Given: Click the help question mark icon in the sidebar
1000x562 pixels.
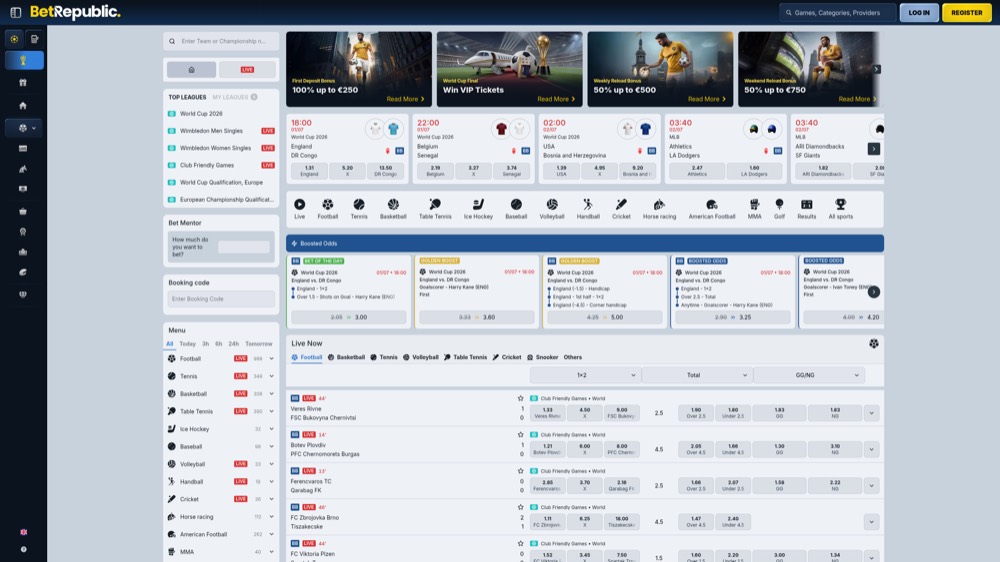Looking at the screenshot, I should (24, 549).
